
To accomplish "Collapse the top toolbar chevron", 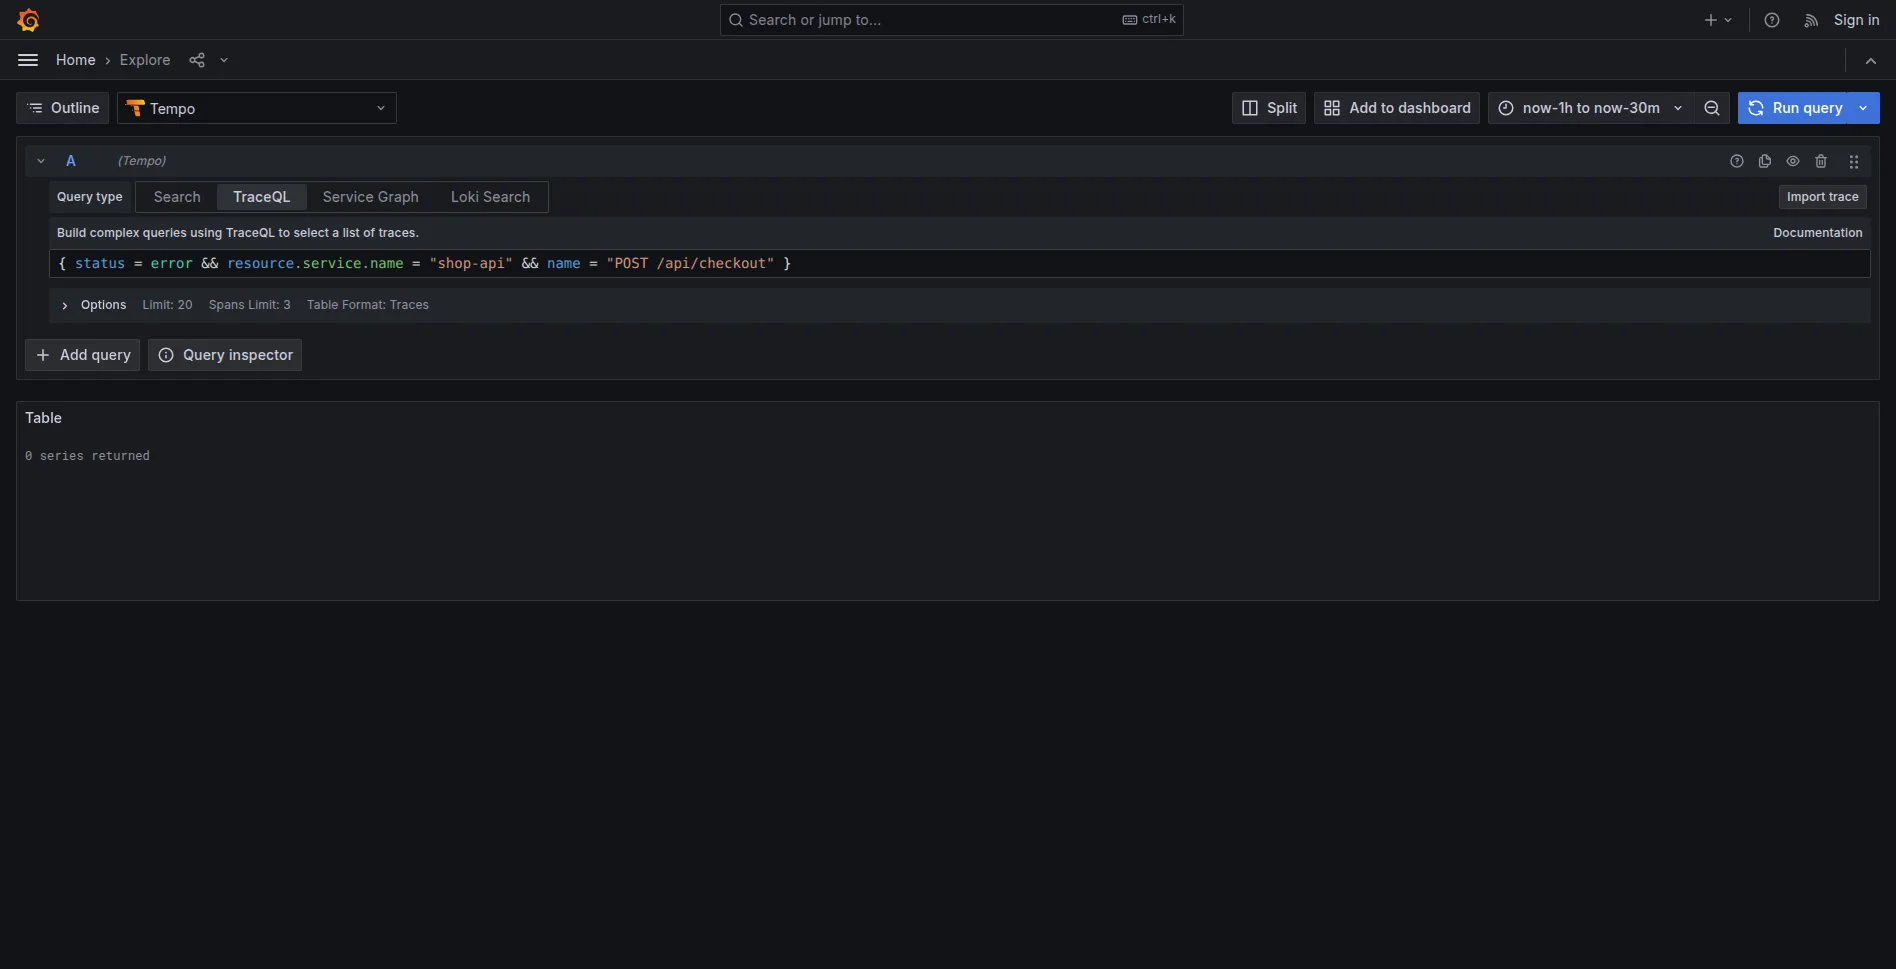I will [1871, 60].
